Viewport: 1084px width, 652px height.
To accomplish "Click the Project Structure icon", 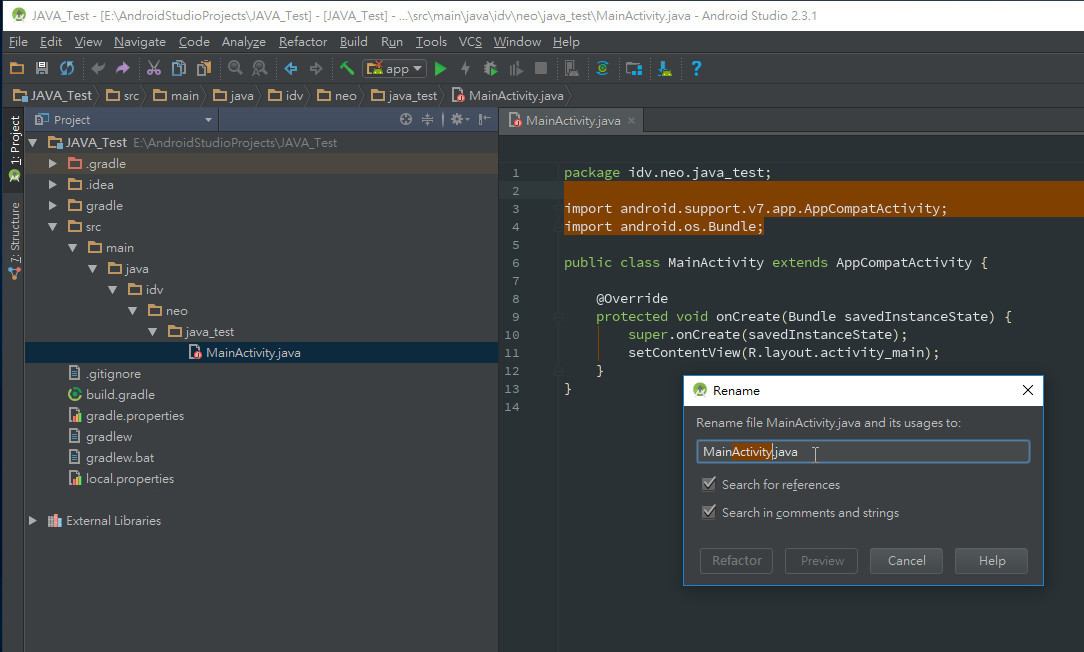I will tap(634, 68).
